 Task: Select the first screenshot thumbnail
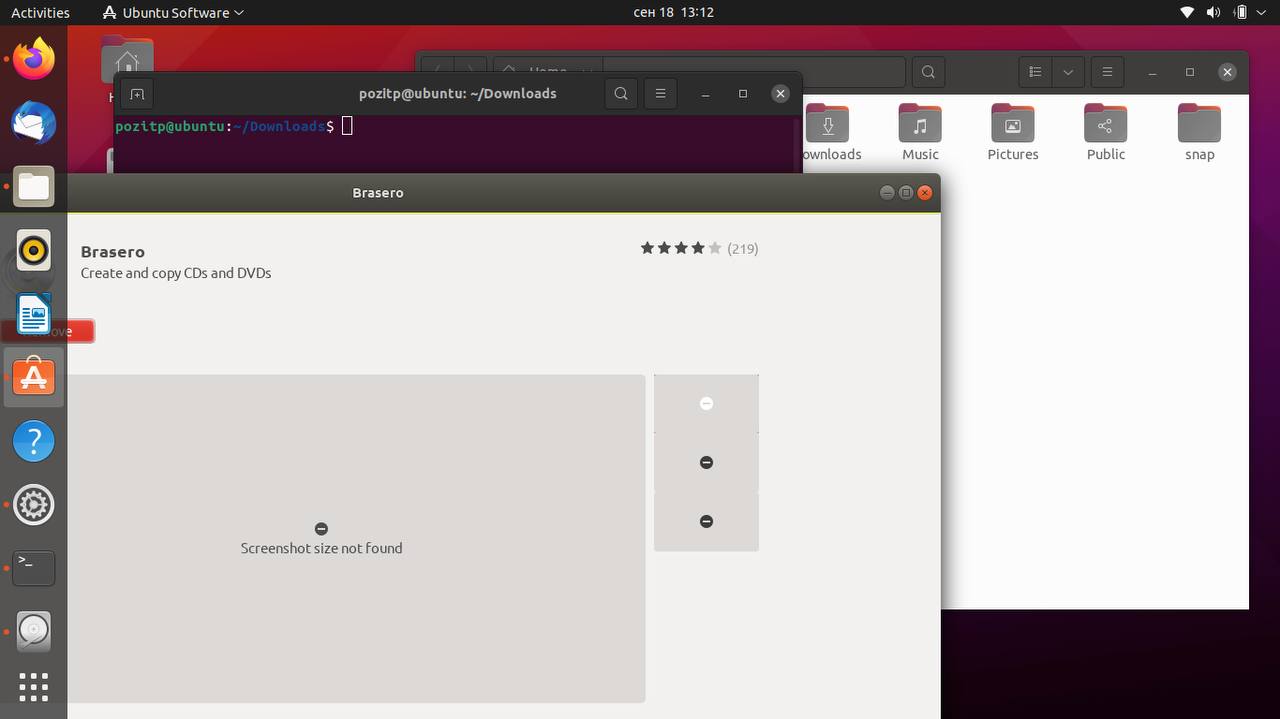pos(706,403)
